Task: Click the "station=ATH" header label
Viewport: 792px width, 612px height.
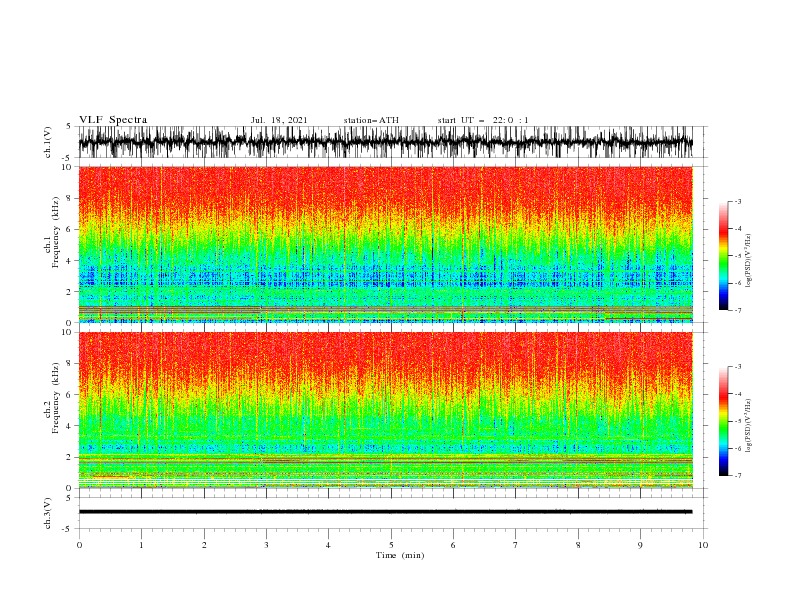Action: tap(371, 120)
